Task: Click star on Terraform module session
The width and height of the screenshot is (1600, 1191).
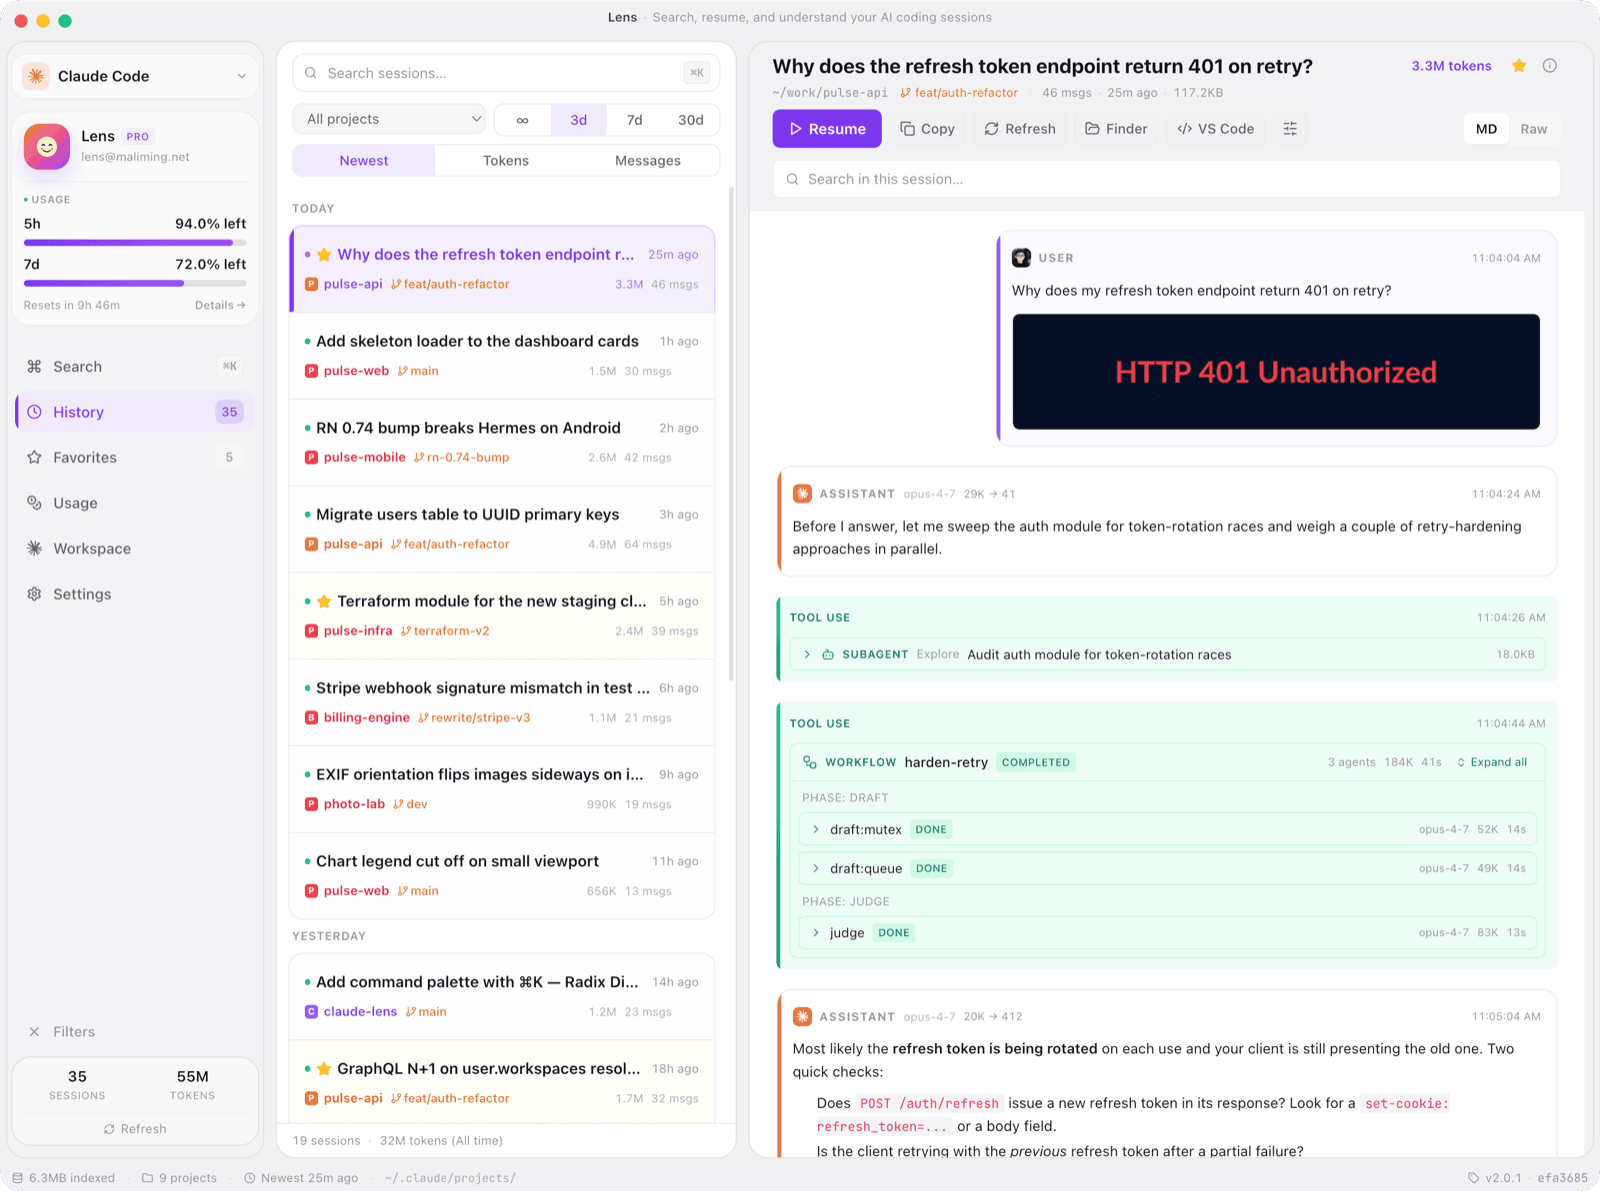Action: [x=324, y=602]
